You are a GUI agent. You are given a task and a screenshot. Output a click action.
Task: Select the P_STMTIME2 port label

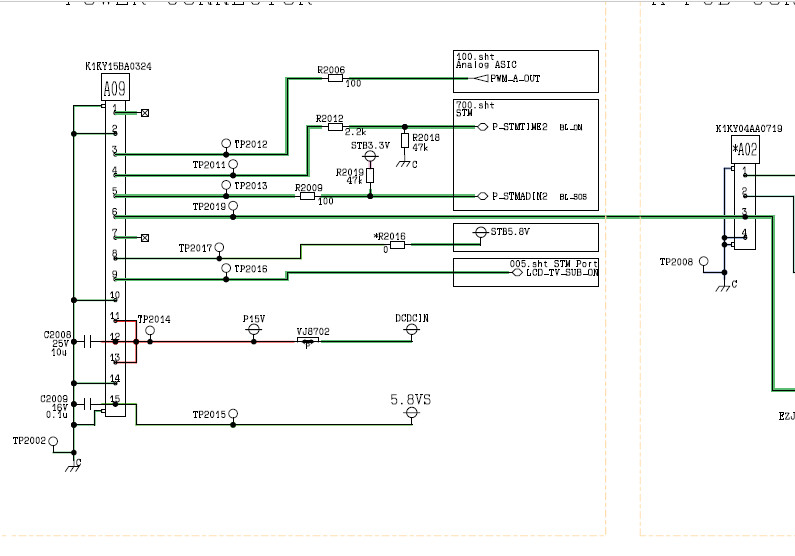click(x=520, y=127)
